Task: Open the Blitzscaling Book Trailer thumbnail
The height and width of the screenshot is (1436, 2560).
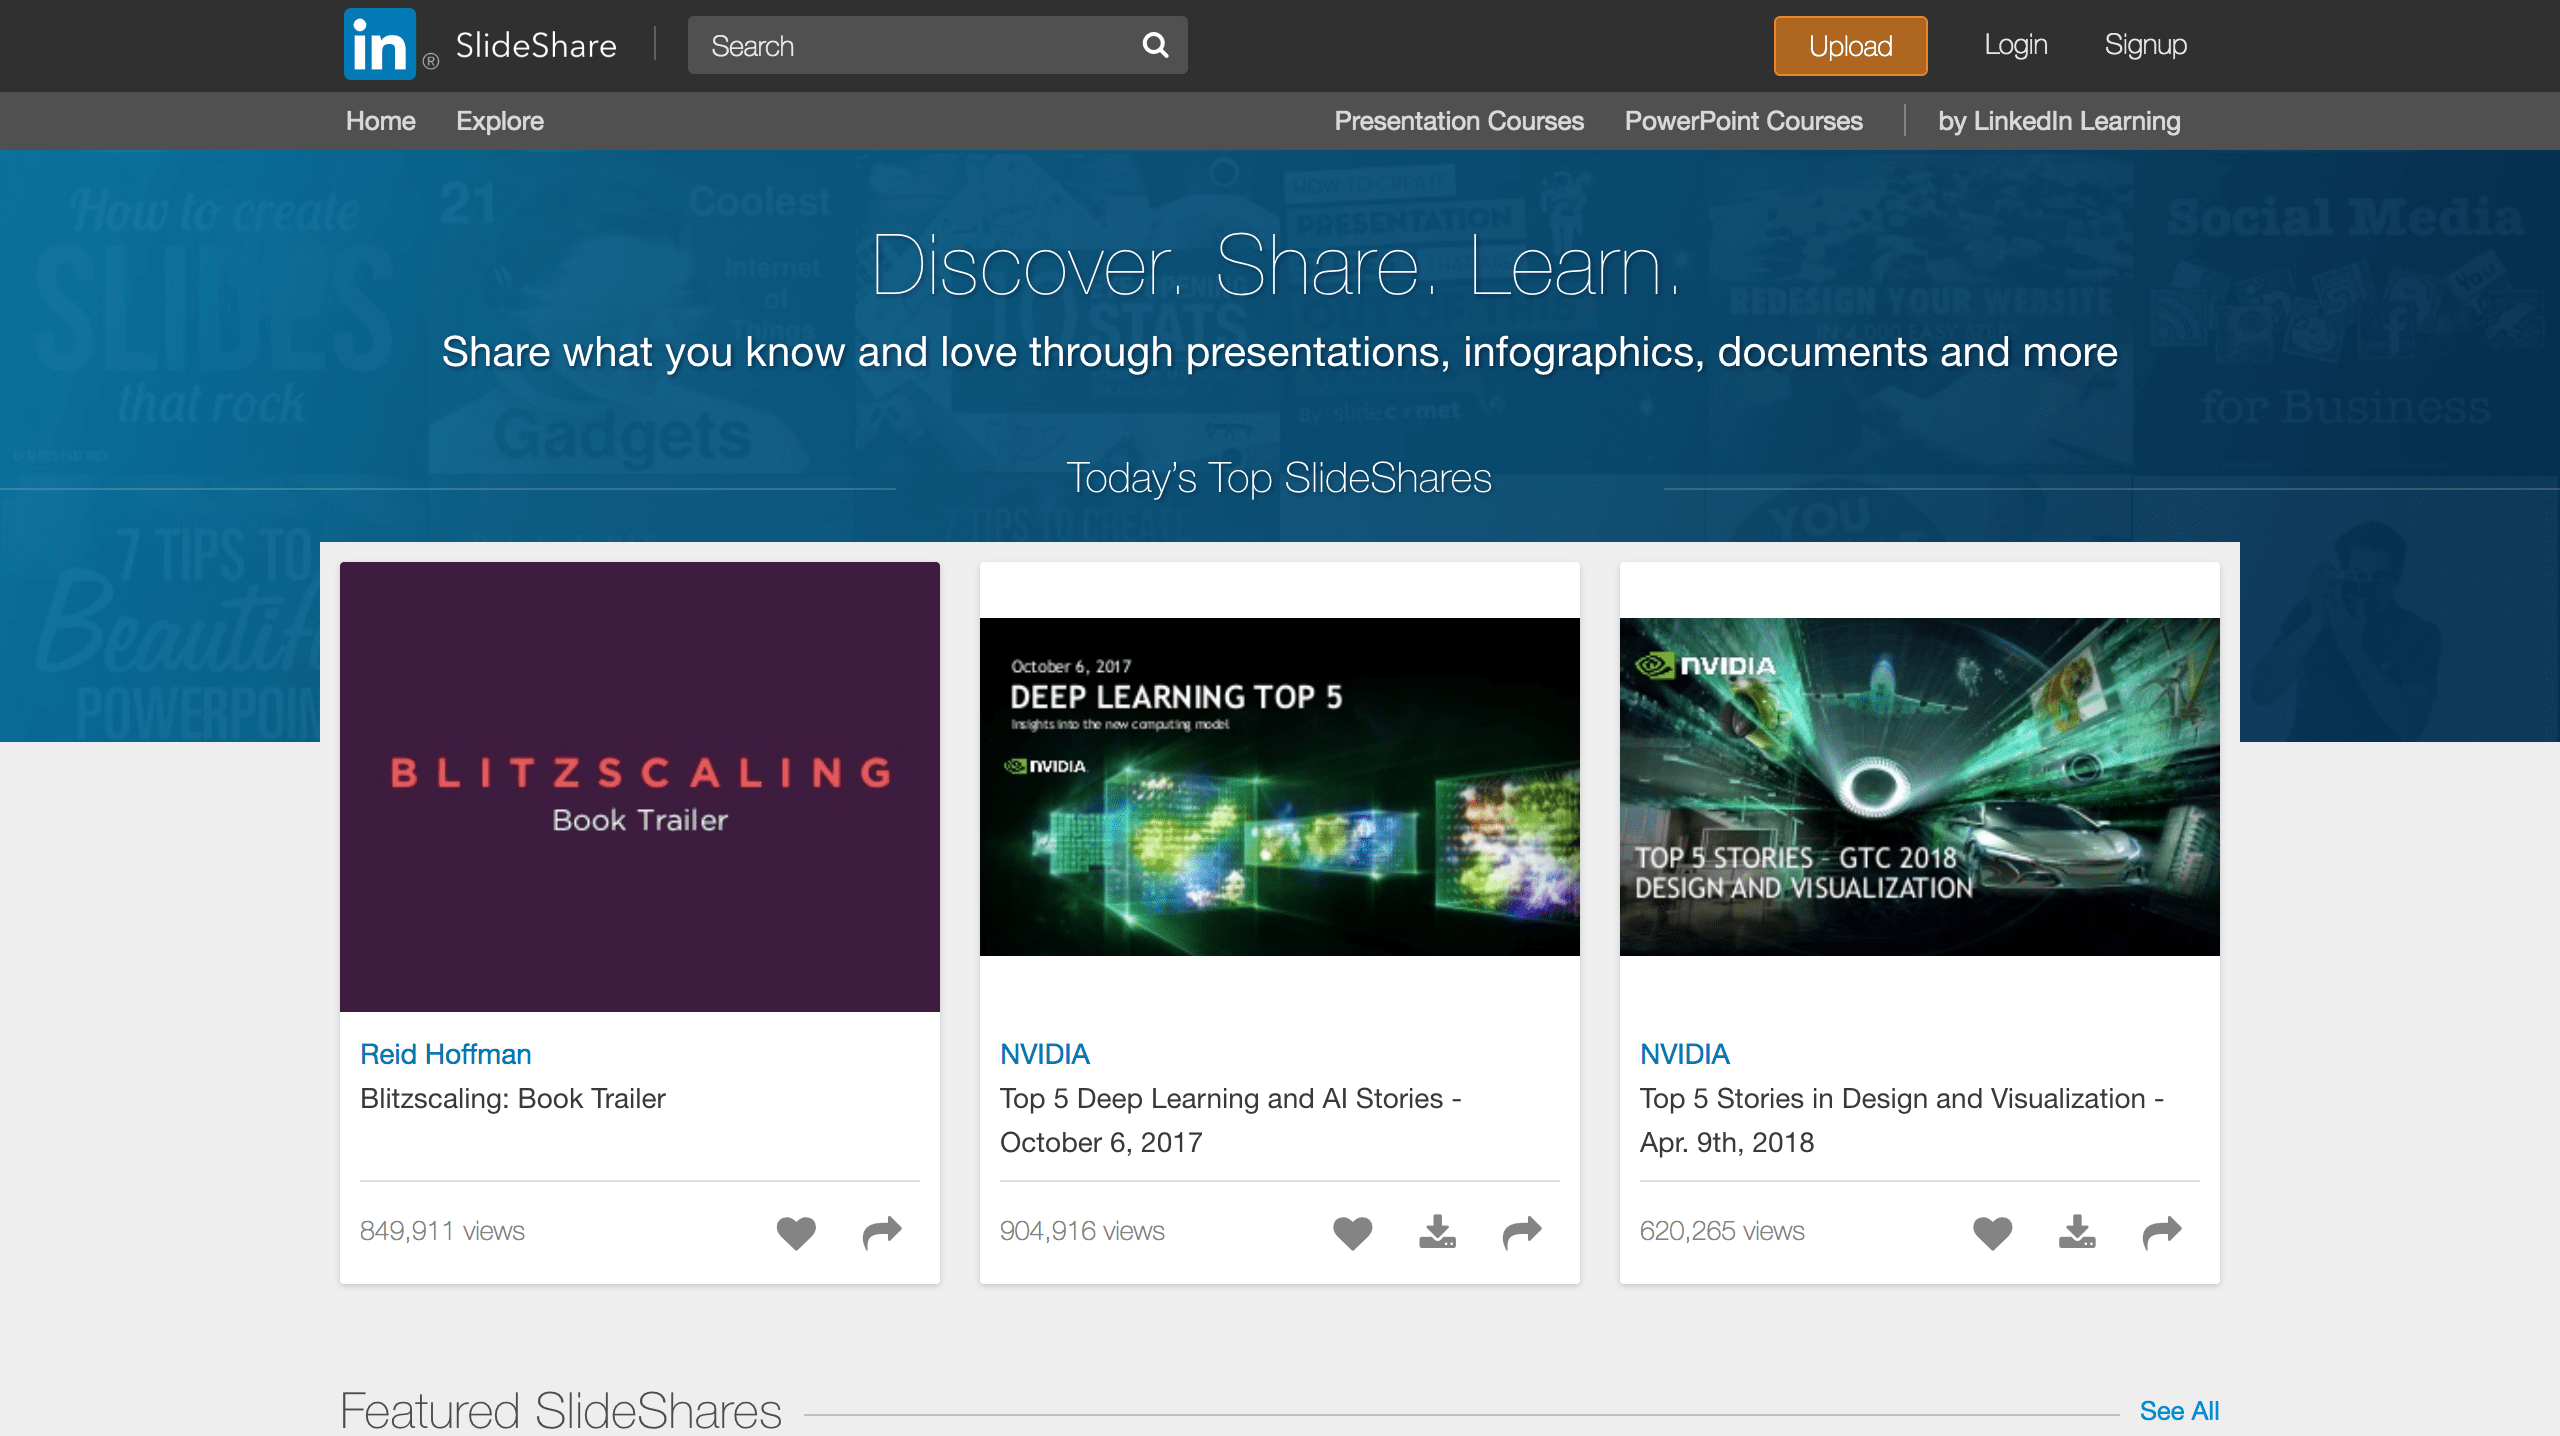Action: click(640, 786)
